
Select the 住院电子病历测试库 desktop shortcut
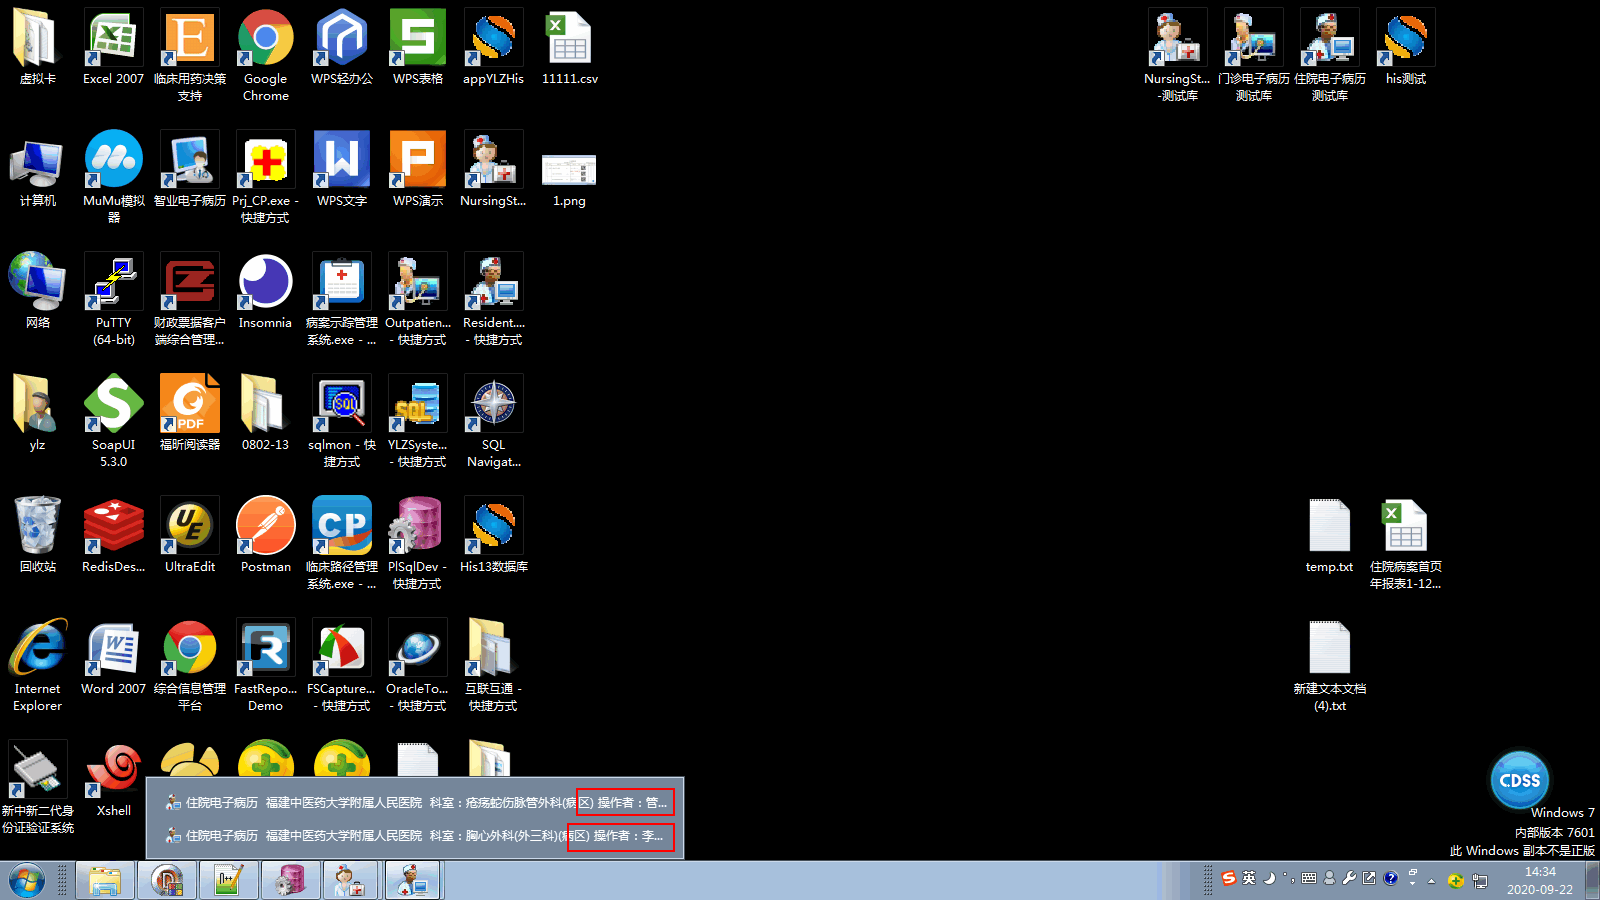(1330, 56)
